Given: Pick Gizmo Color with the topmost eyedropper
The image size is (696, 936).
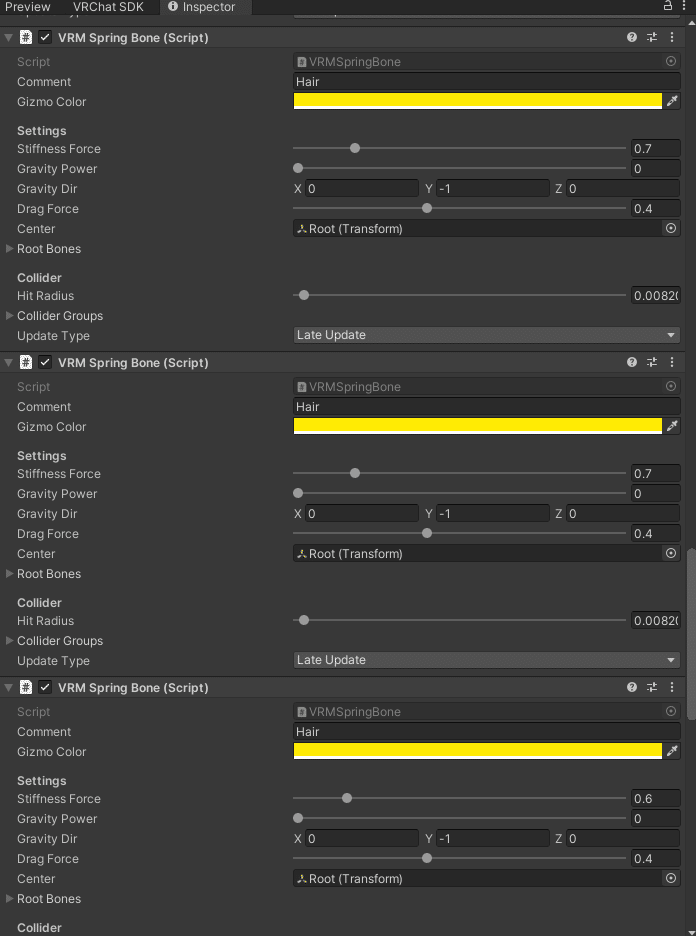Looking at the screenshot, I should pyautogui.click(x=672, y=101).
